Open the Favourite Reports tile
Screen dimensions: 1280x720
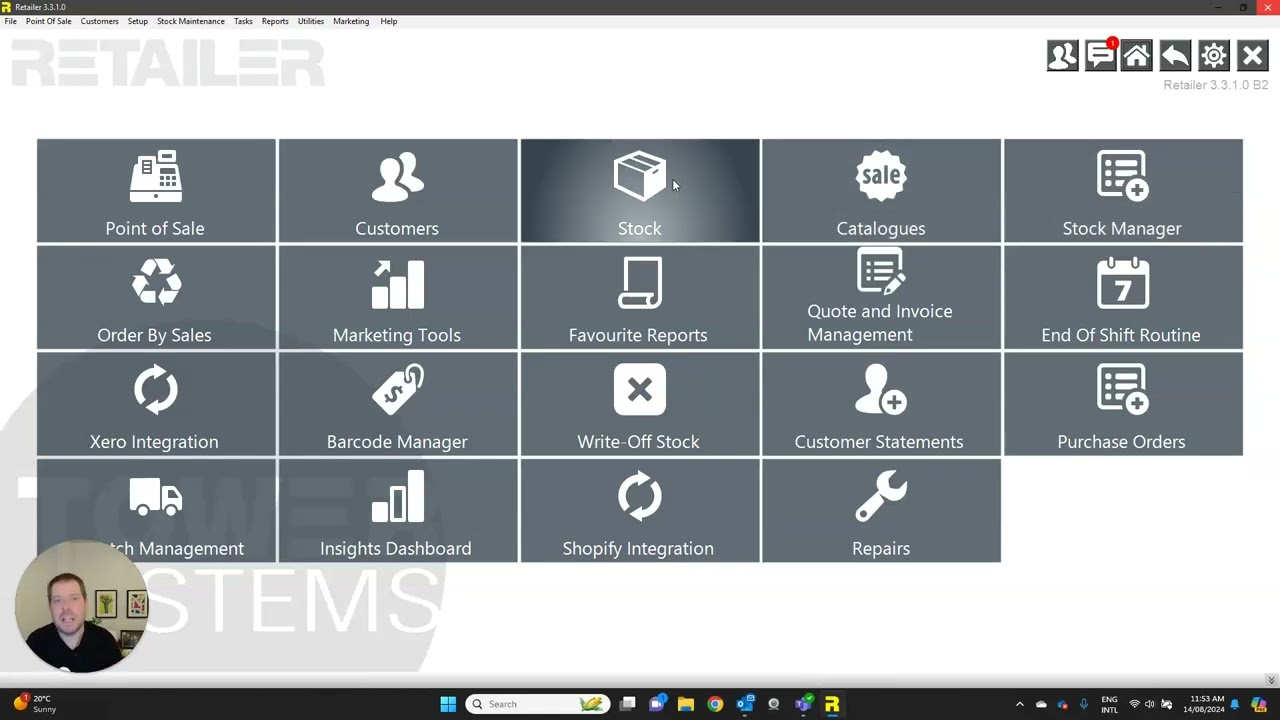[640, 297]
